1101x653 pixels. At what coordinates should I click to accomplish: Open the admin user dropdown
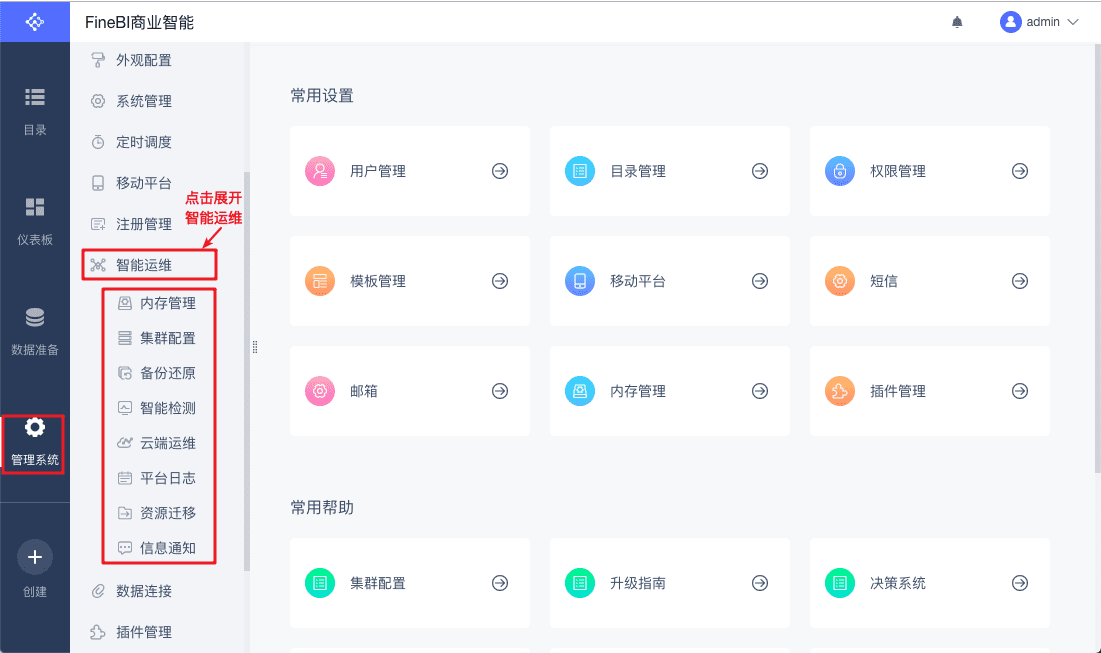pos(1040,22)
